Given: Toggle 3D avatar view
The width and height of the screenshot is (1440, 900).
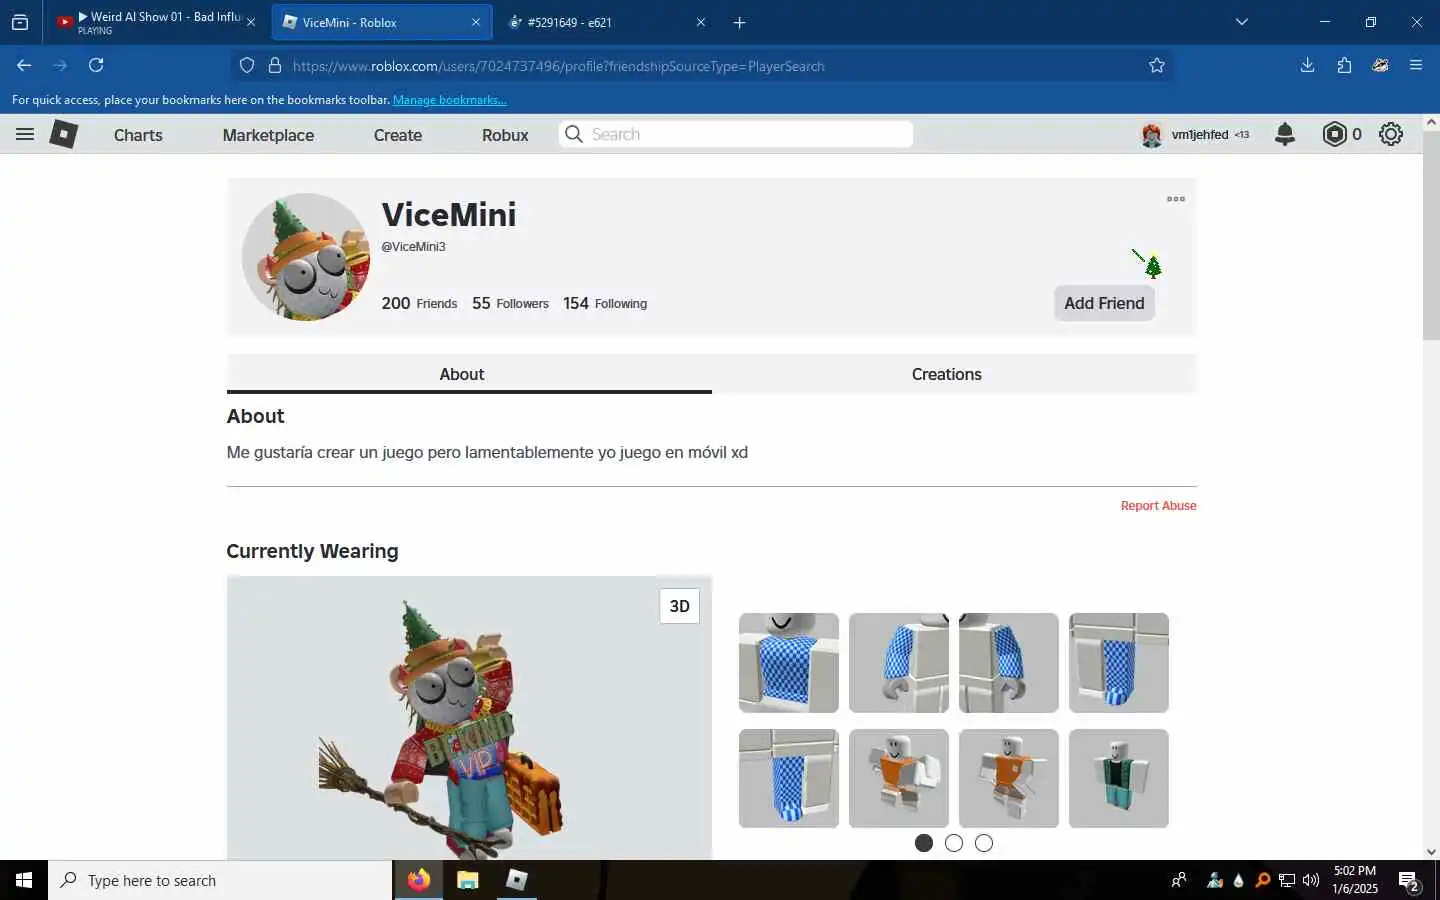Looking at the screenshot, I should point(680,606).
